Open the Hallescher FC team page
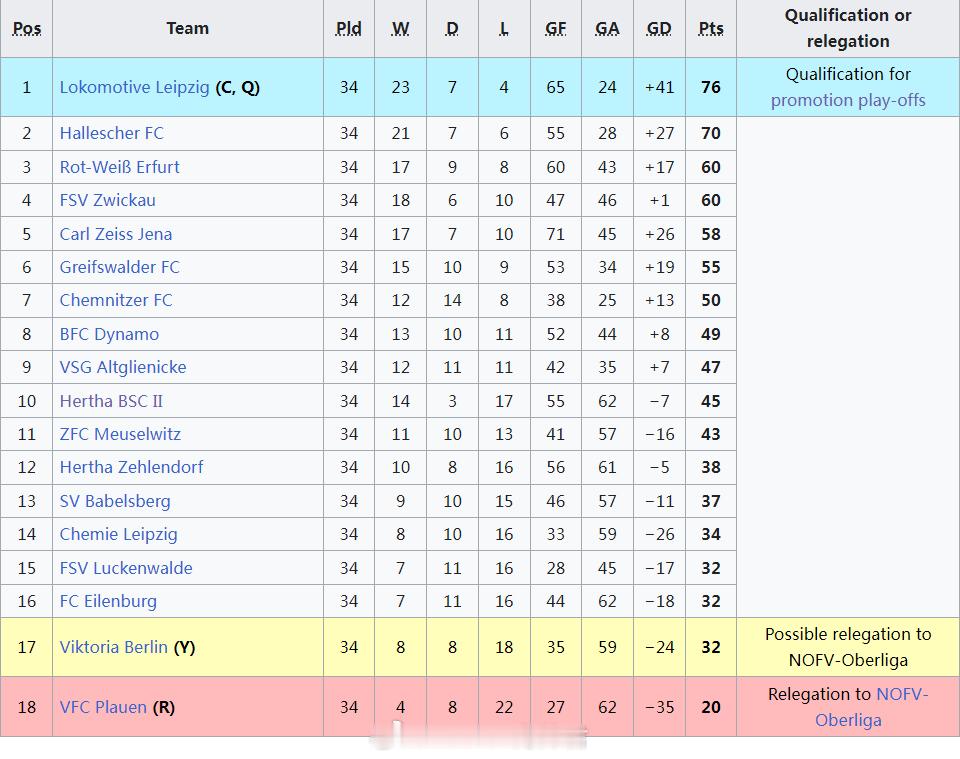The image size is (960, 759). tap(111, 133)
